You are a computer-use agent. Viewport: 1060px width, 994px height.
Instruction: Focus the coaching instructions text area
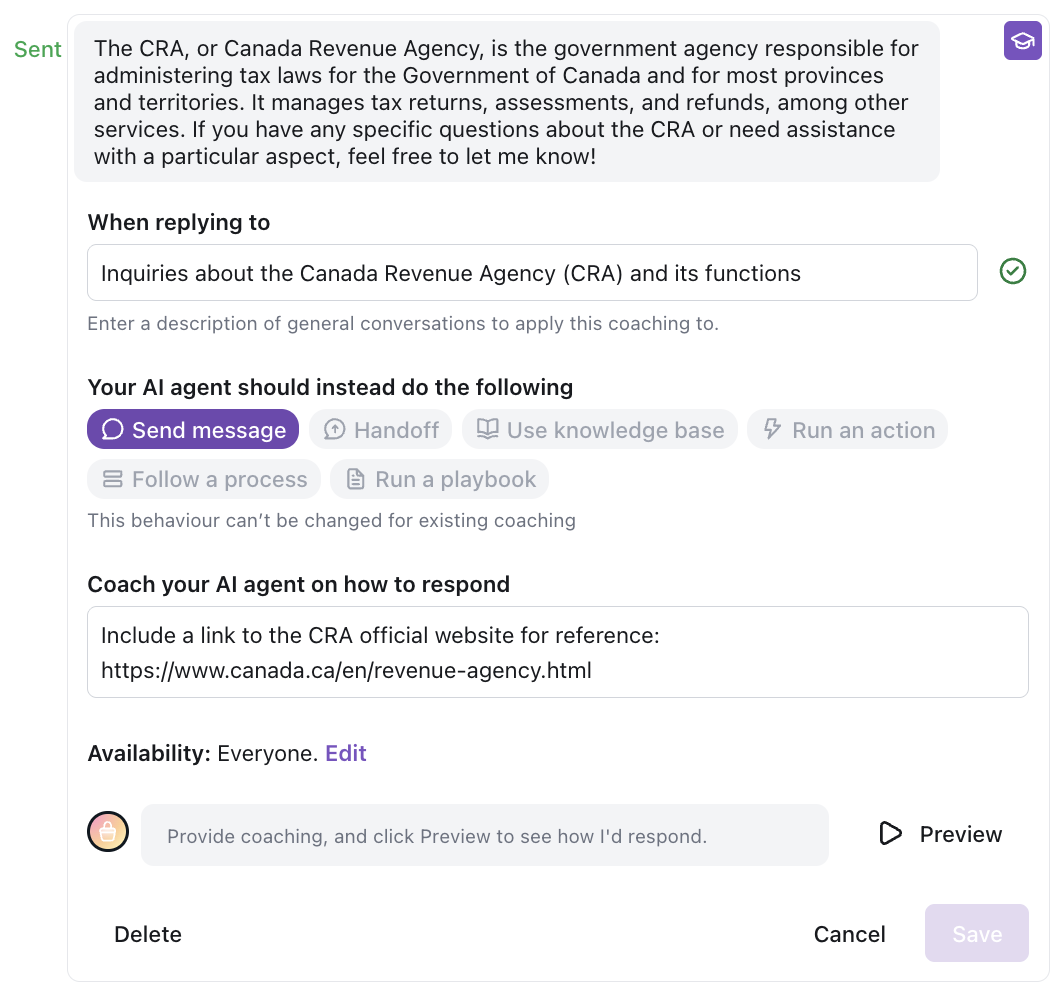click(557, 652)
